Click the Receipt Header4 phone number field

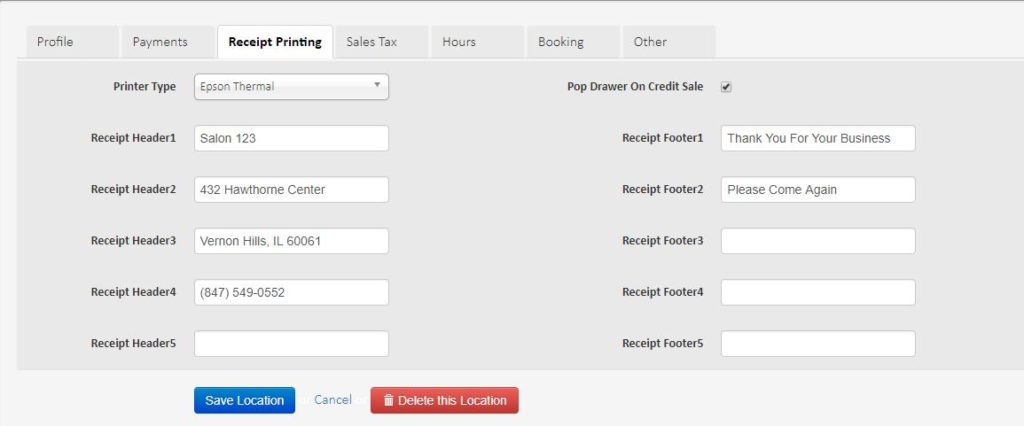click(x=291, y=292)
